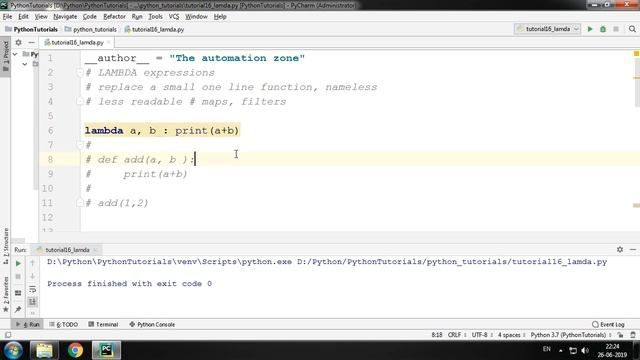Image resolution: width=640 pixels, height=360 pixels.
Task: Open Navigate menu
Action: 65,17
